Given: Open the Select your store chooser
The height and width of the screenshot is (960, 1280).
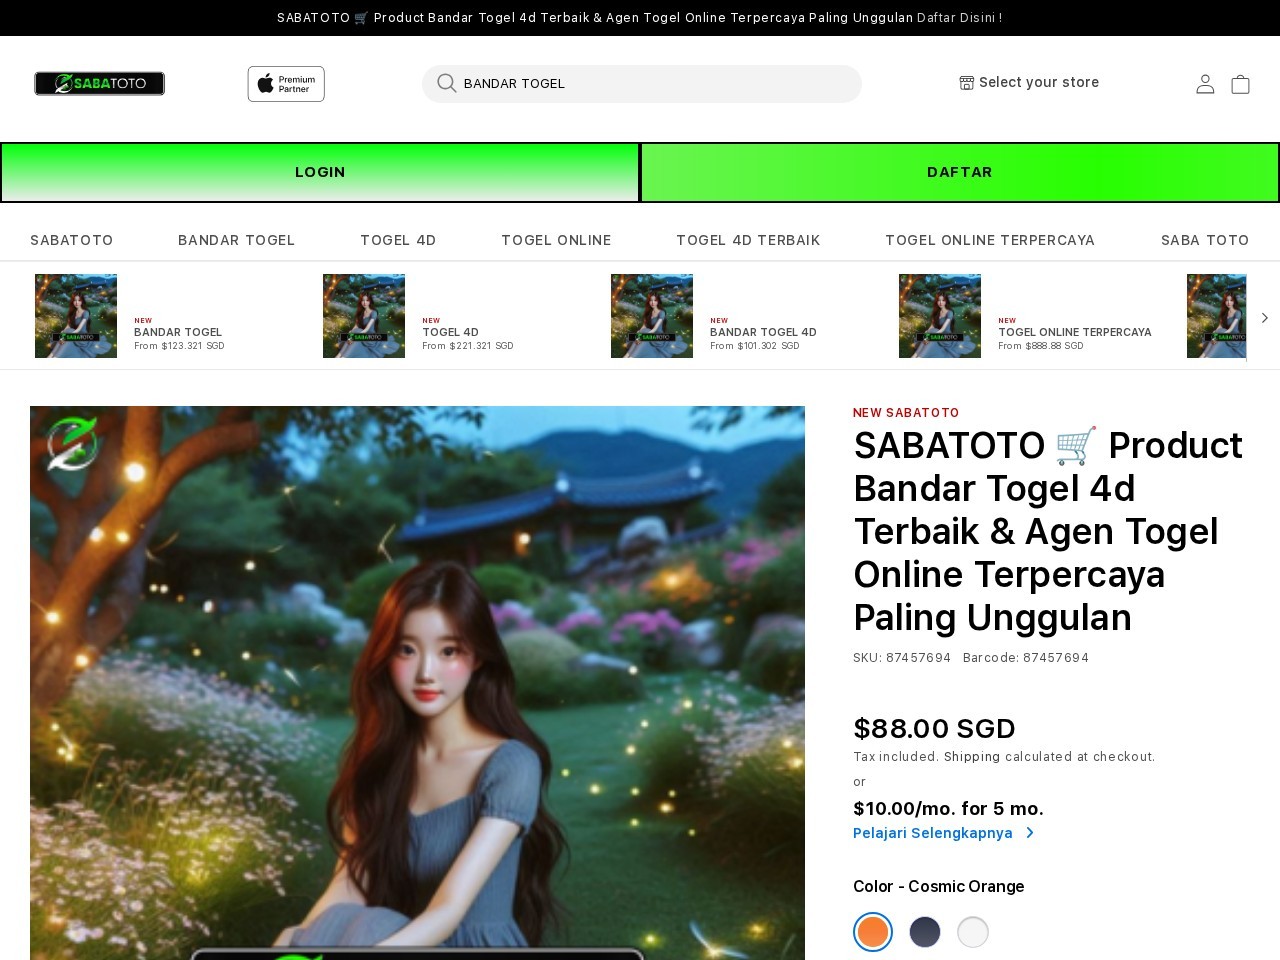Looking at the screenshot, I should (x=1039, y=82).
